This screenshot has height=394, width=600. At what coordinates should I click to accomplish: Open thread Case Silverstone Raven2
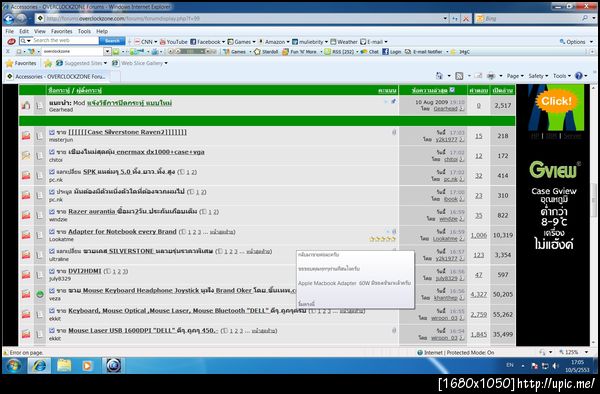click(127, 132)
